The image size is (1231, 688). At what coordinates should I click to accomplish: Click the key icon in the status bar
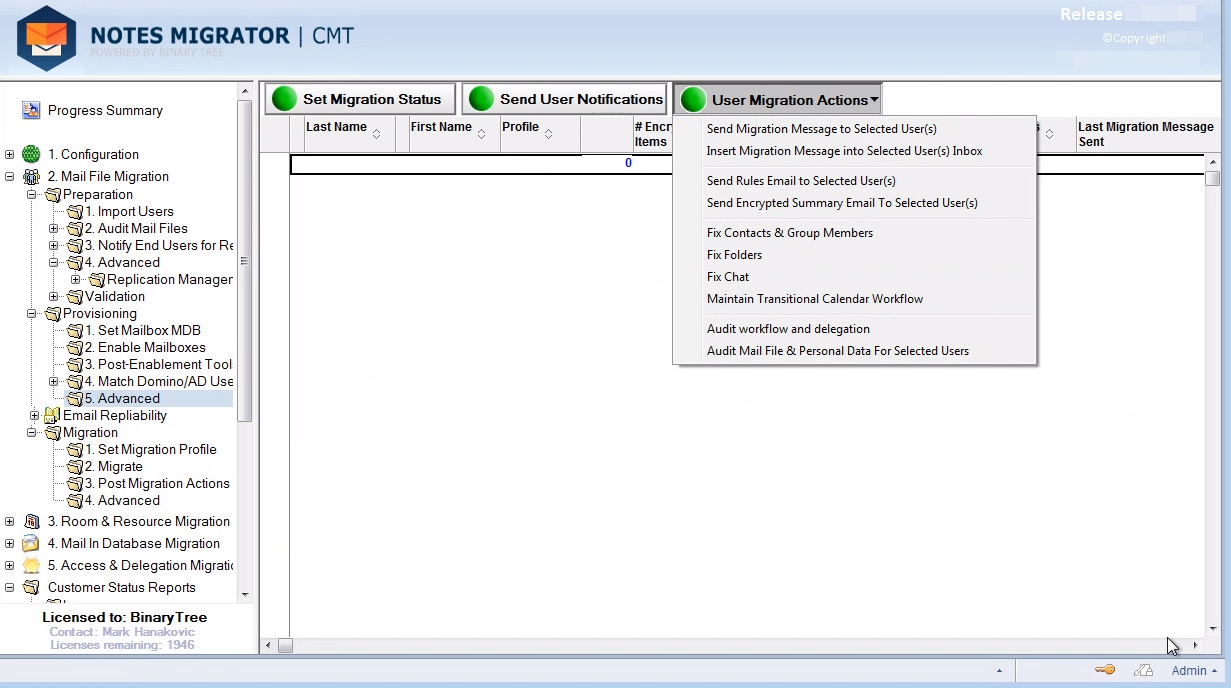[x=1104, y=670]
